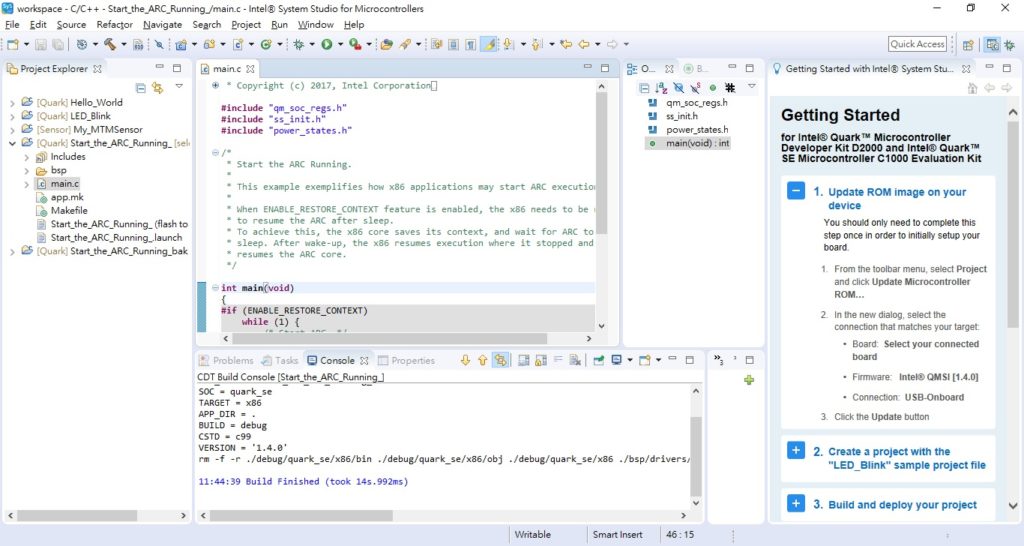
Task: Open the Run menu
Action: point(280,25)
